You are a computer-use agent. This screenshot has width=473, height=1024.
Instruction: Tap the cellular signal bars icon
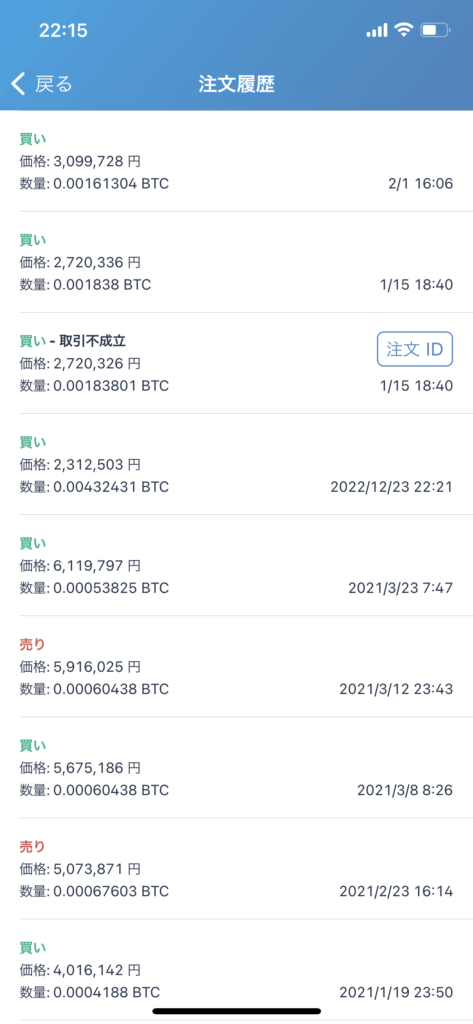pyautogui.click(x=377, y=30)
